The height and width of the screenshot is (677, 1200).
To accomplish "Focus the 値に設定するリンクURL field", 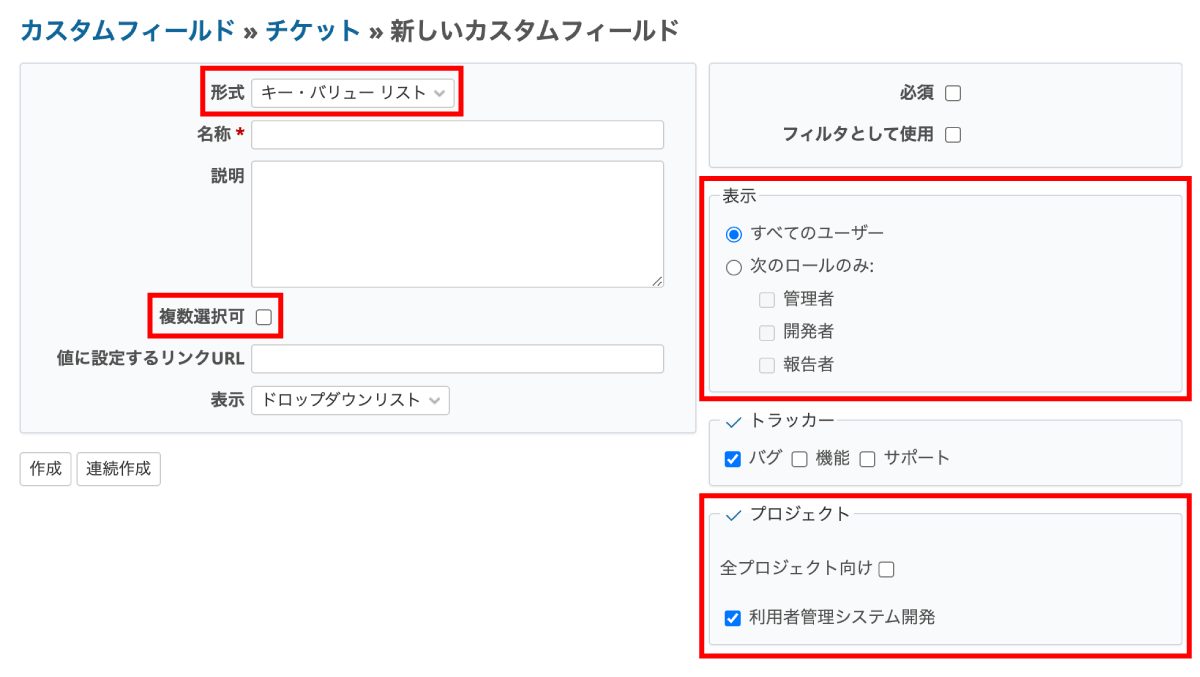I will point(458,359).
